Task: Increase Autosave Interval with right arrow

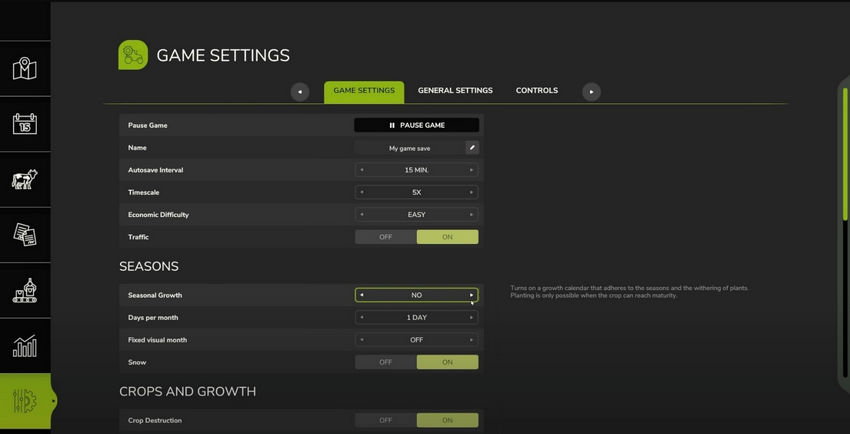Action: click(472, 170)
